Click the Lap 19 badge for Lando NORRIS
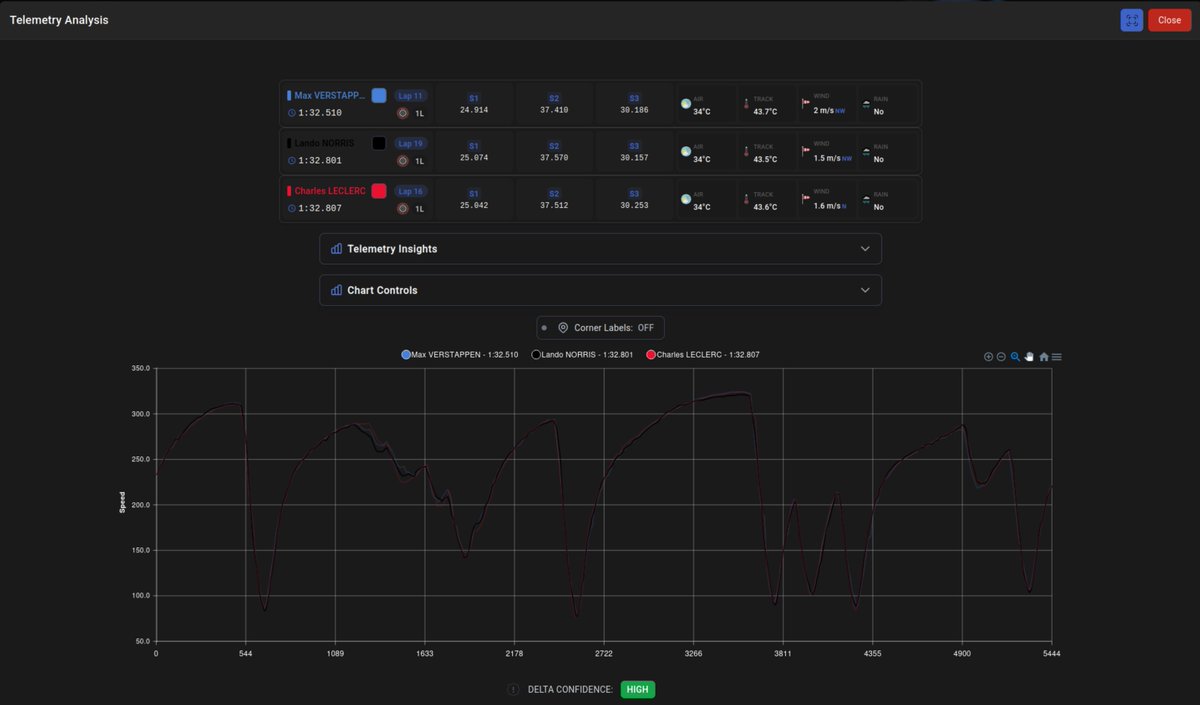The width and height of the screenshot is (1200, 705). [410, 143]
